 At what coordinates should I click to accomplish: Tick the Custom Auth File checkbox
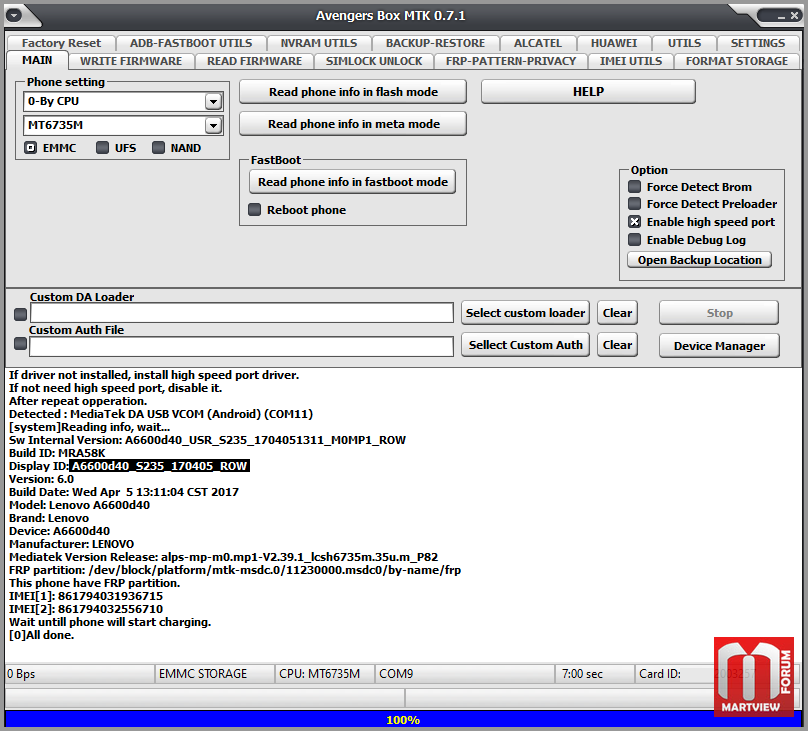pos(20,344)
